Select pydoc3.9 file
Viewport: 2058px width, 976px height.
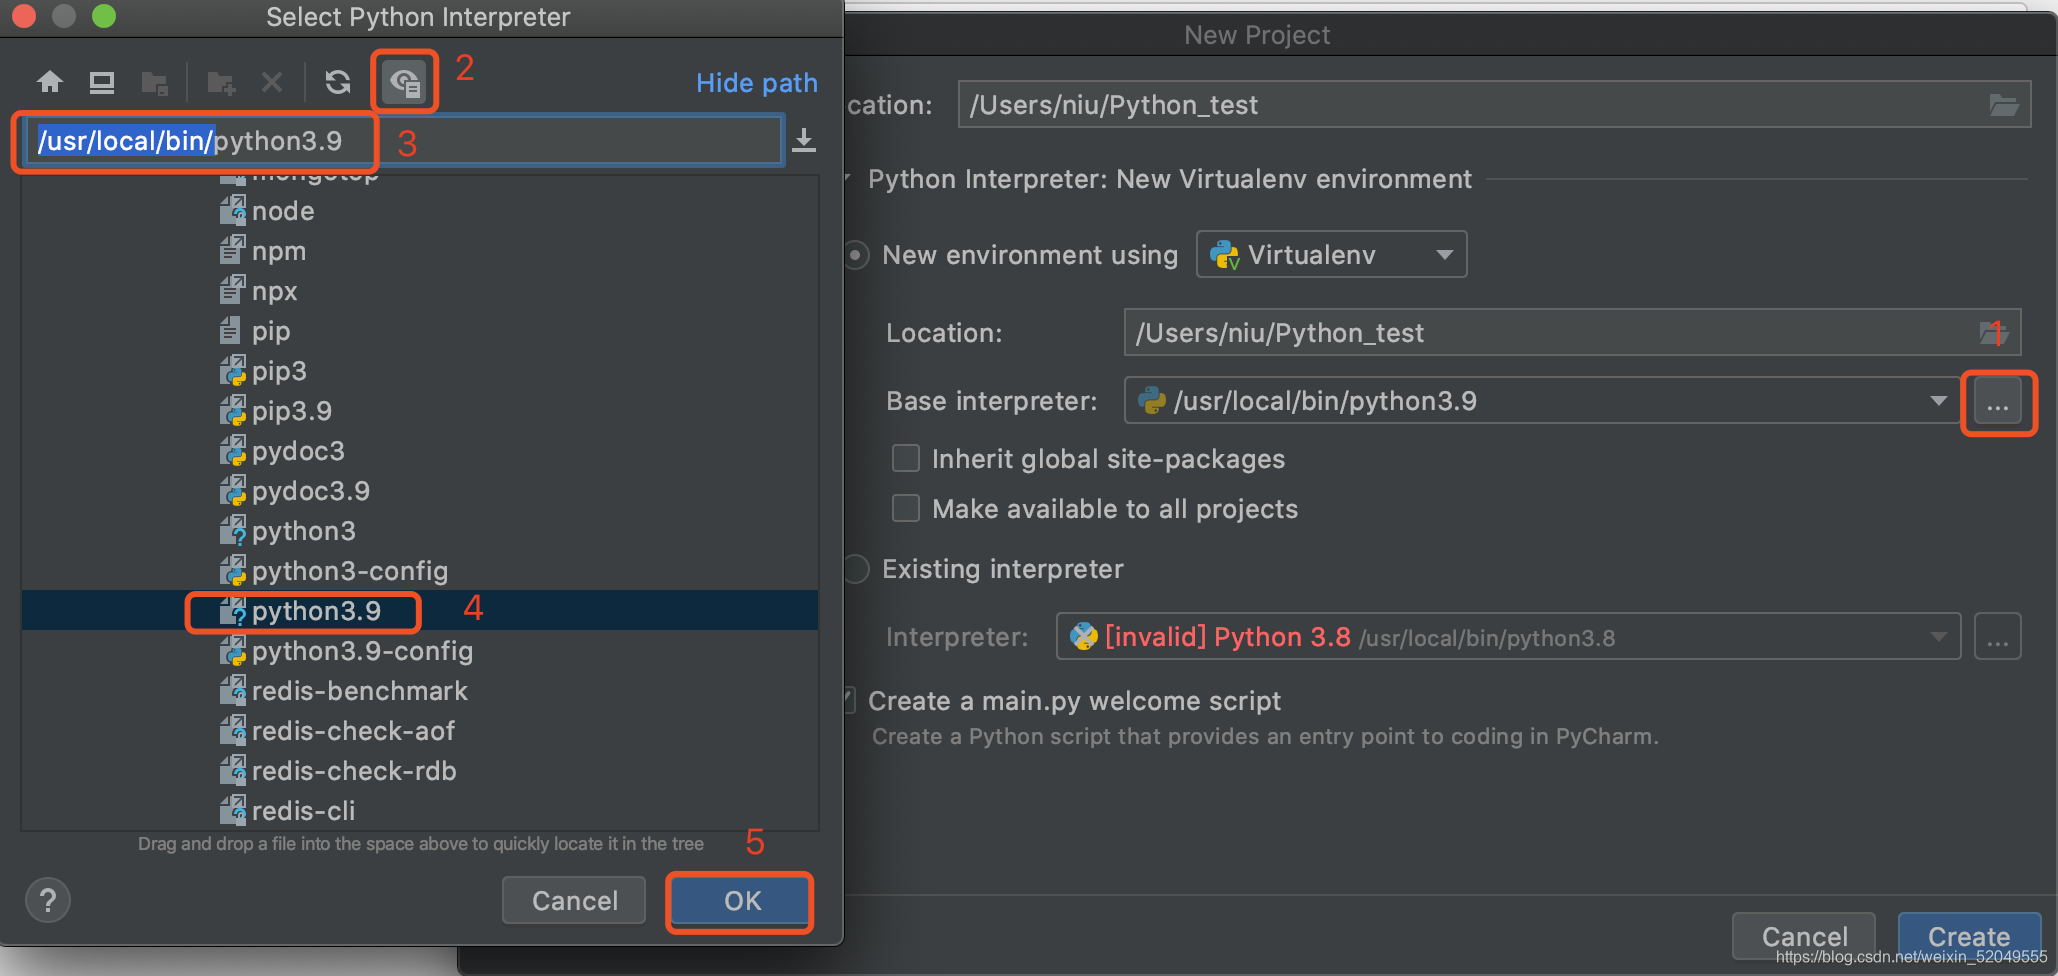click(x=420, y=491)
